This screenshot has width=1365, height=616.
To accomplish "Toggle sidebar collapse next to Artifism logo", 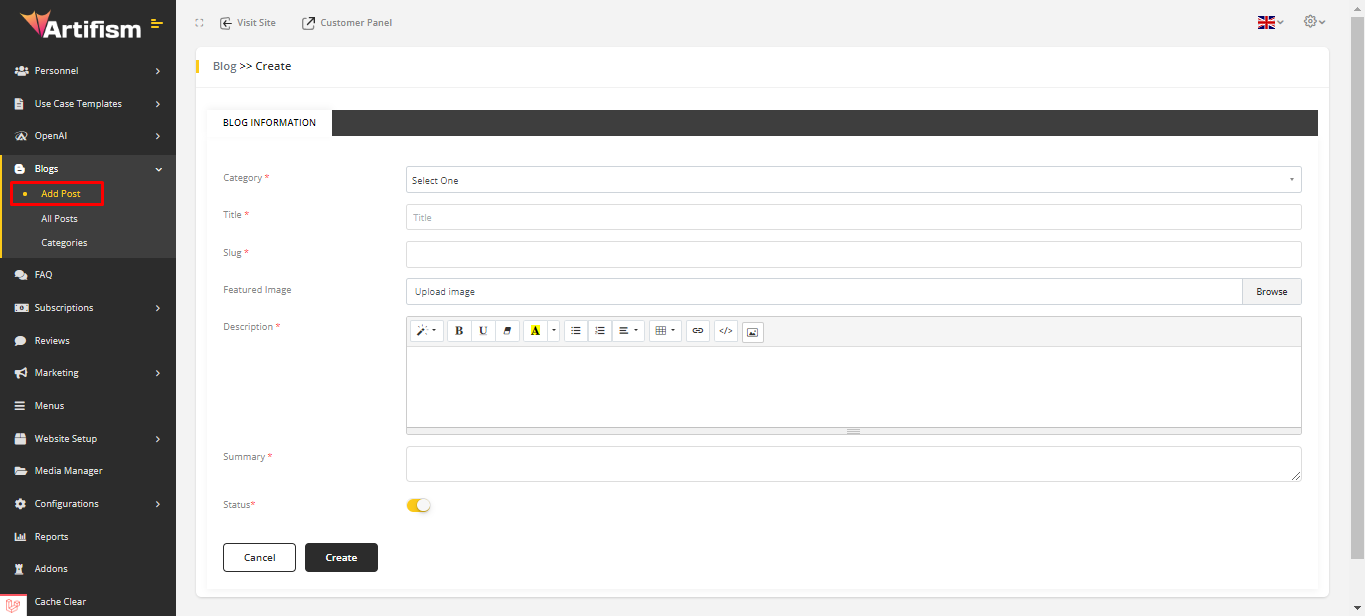I will [x=157, y=23].
